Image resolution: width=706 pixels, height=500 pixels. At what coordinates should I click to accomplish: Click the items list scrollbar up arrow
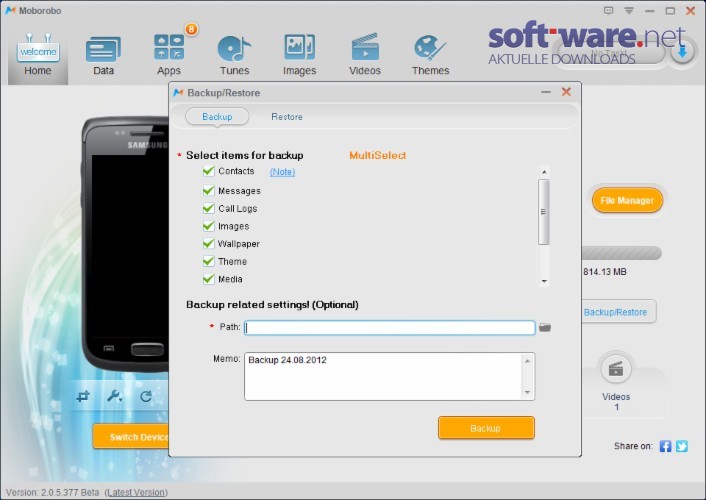pos(544,172)
